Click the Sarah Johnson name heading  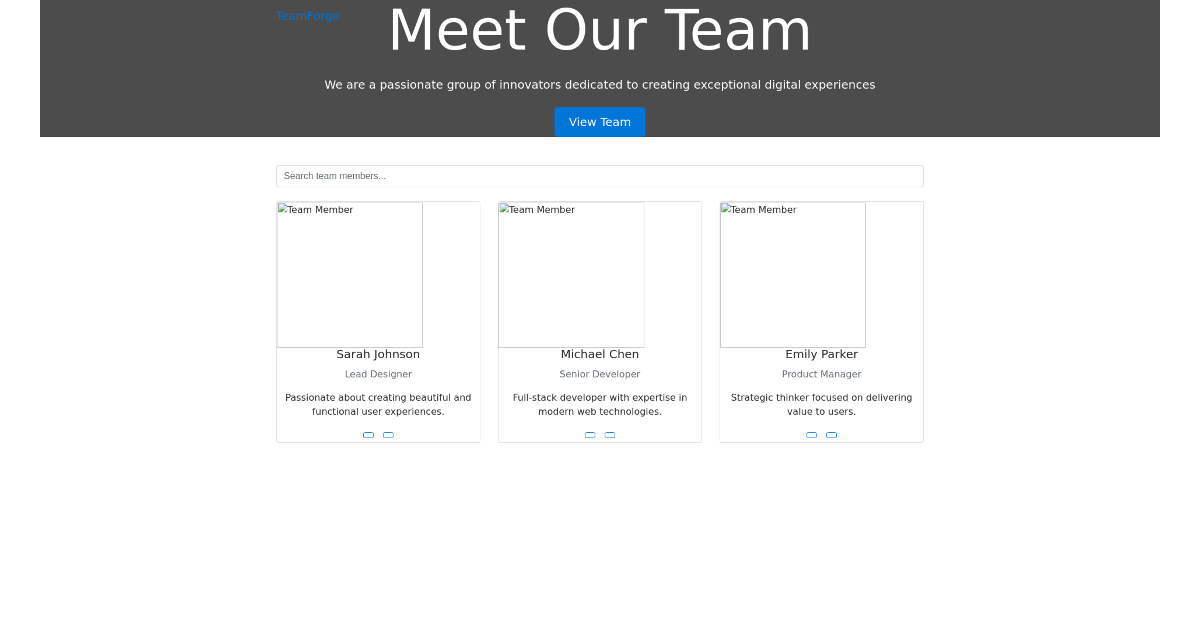click(x=378, y=354)
